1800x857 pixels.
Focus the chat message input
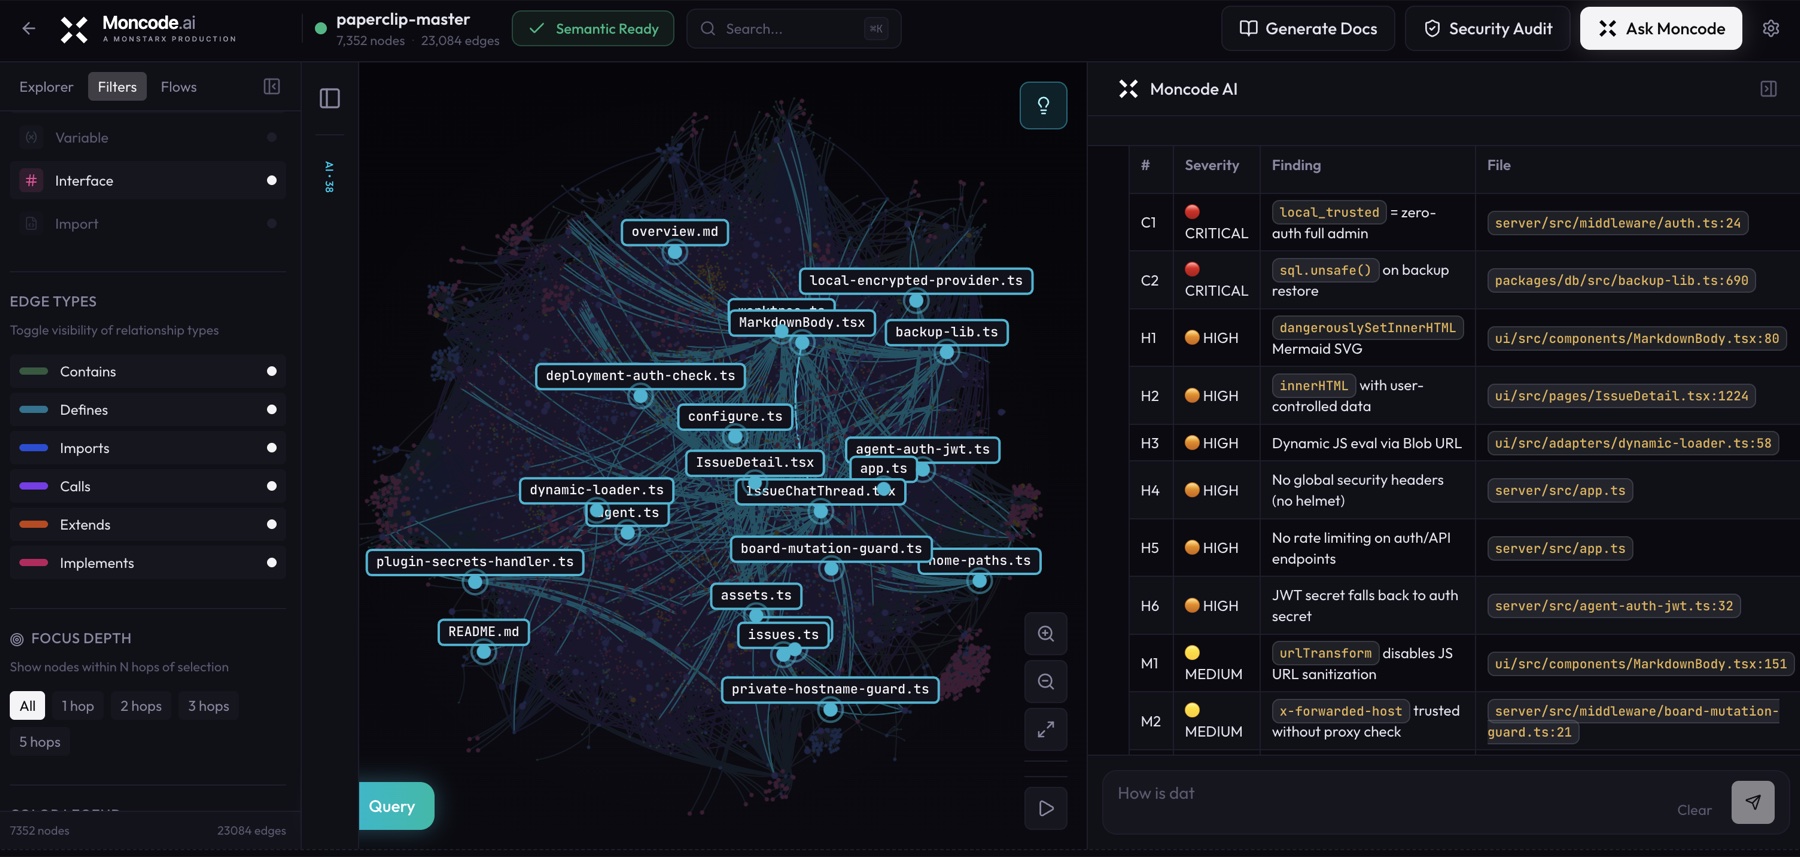pyautogui.click(x=1390, y=794)
